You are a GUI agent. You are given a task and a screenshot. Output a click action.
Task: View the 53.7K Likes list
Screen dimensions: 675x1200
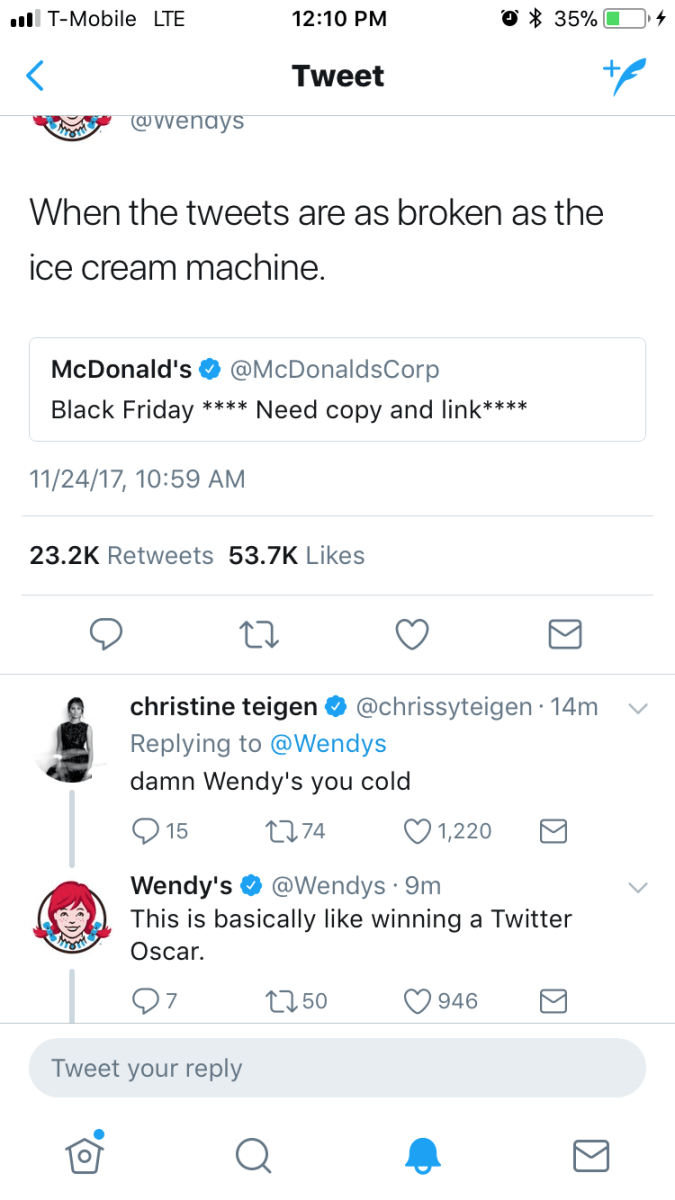coord(296,555)
